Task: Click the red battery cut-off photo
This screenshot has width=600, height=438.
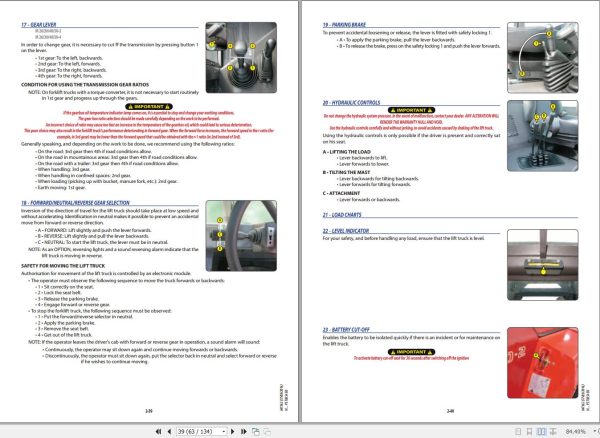Action: tap(543, 363)
